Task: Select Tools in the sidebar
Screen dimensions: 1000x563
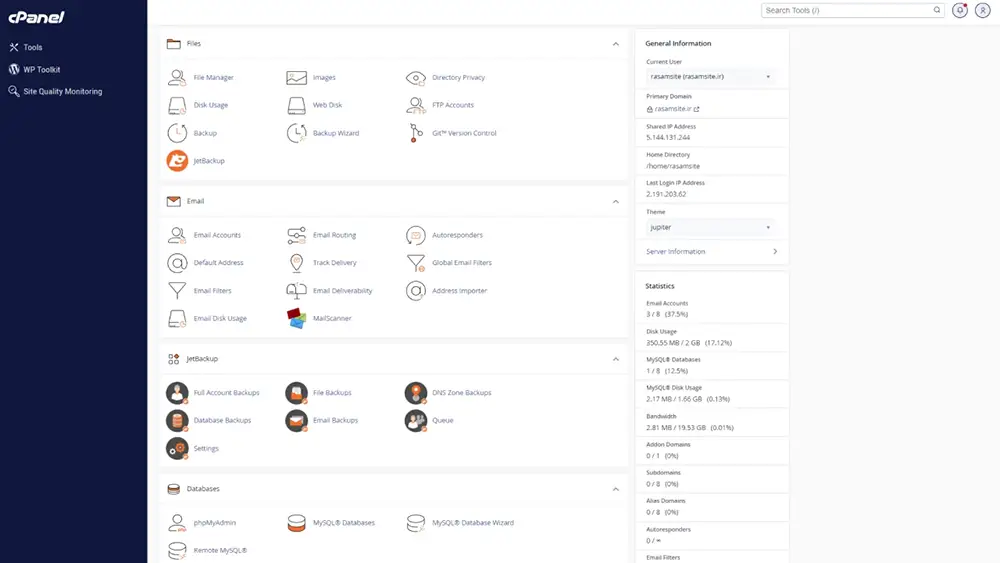Action: coord(33,47)
